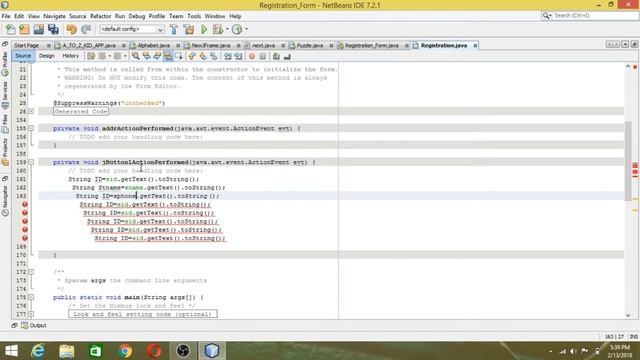Image resolution: width=640 pixels, height=360 pixels.
Task: Open the Debug menu
Action: click(137, 16)
